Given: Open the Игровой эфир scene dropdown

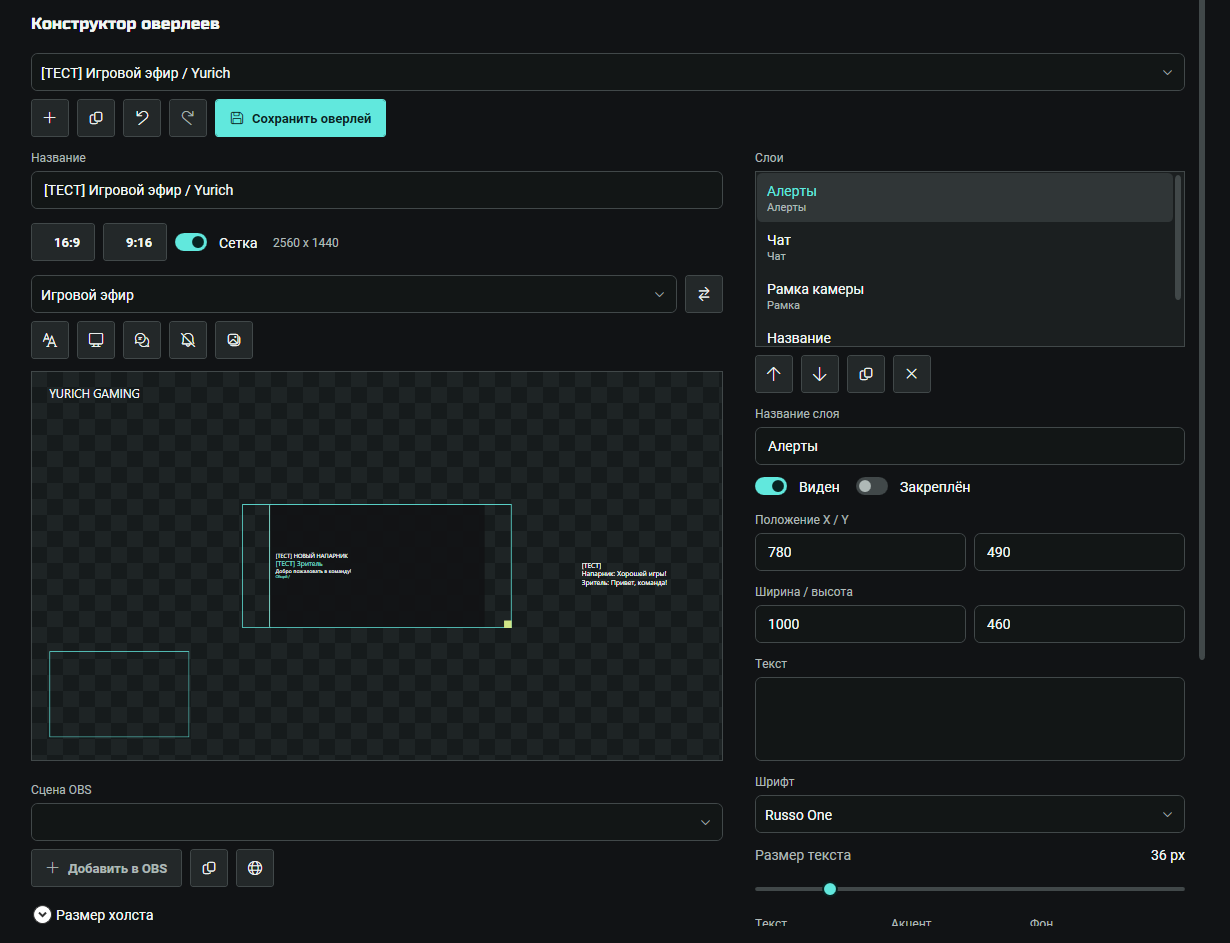Looking at the screenshot, I should pyautogui.click(x=354, y=294).
